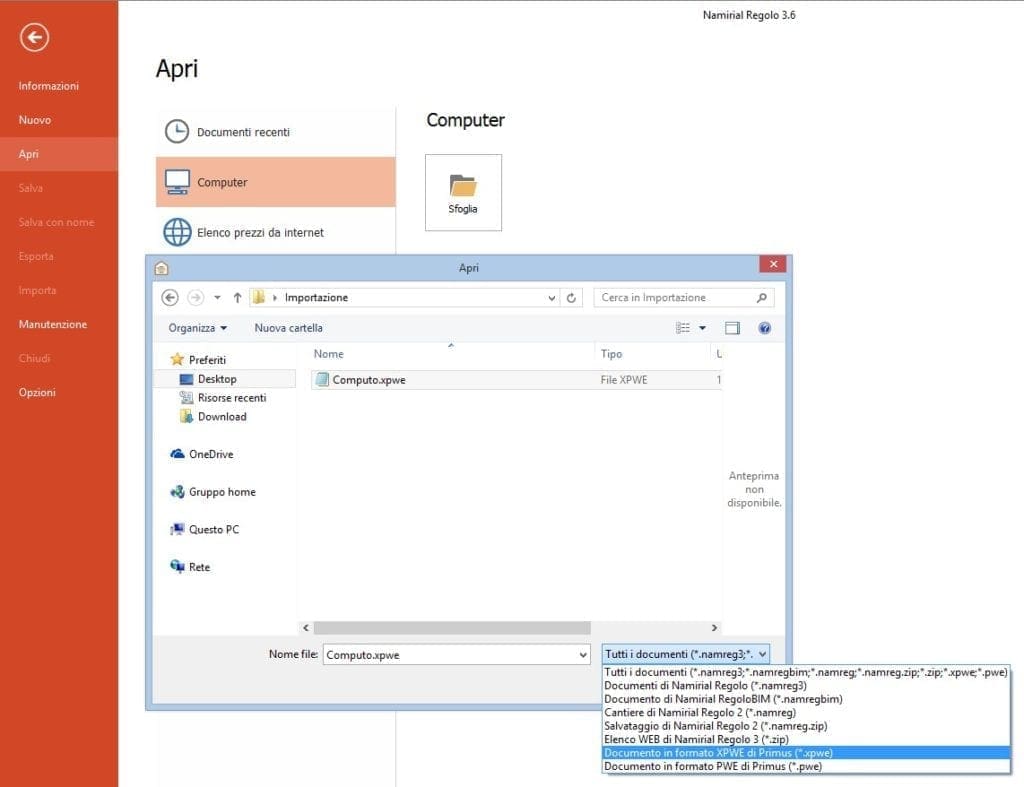Click the Sfoglia folder button
1024x787 pixels.
(463, 193)
